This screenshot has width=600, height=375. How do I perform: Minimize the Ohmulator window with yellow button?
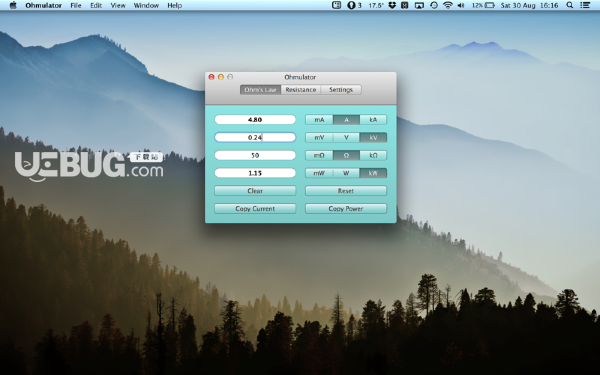(221, 77)
